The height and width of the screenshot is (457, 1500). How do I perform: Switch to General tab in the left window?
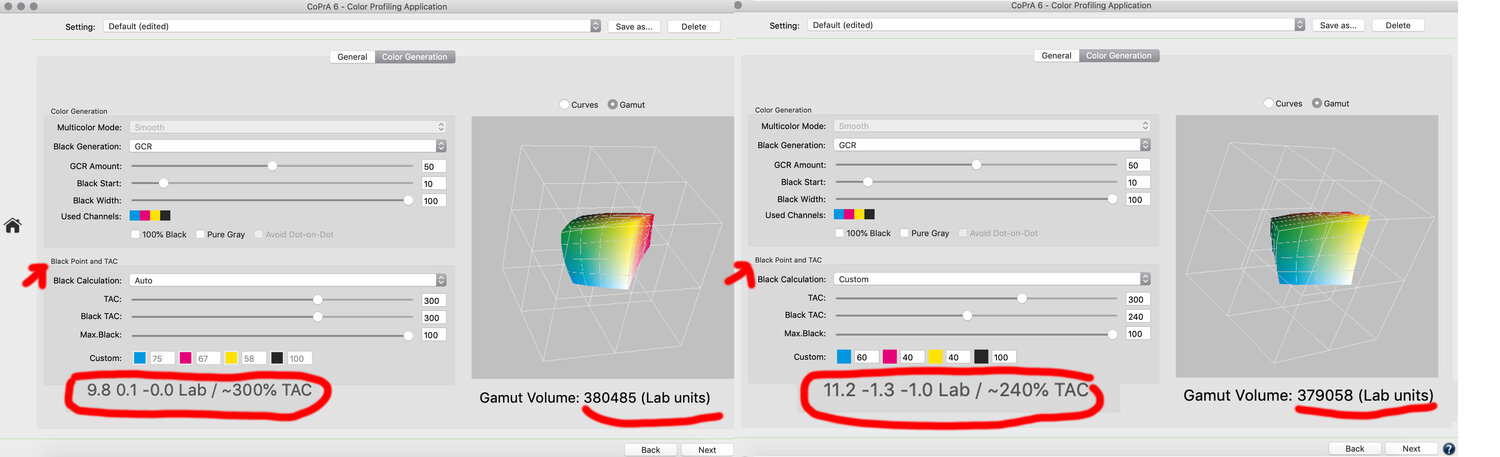[352, 57]
